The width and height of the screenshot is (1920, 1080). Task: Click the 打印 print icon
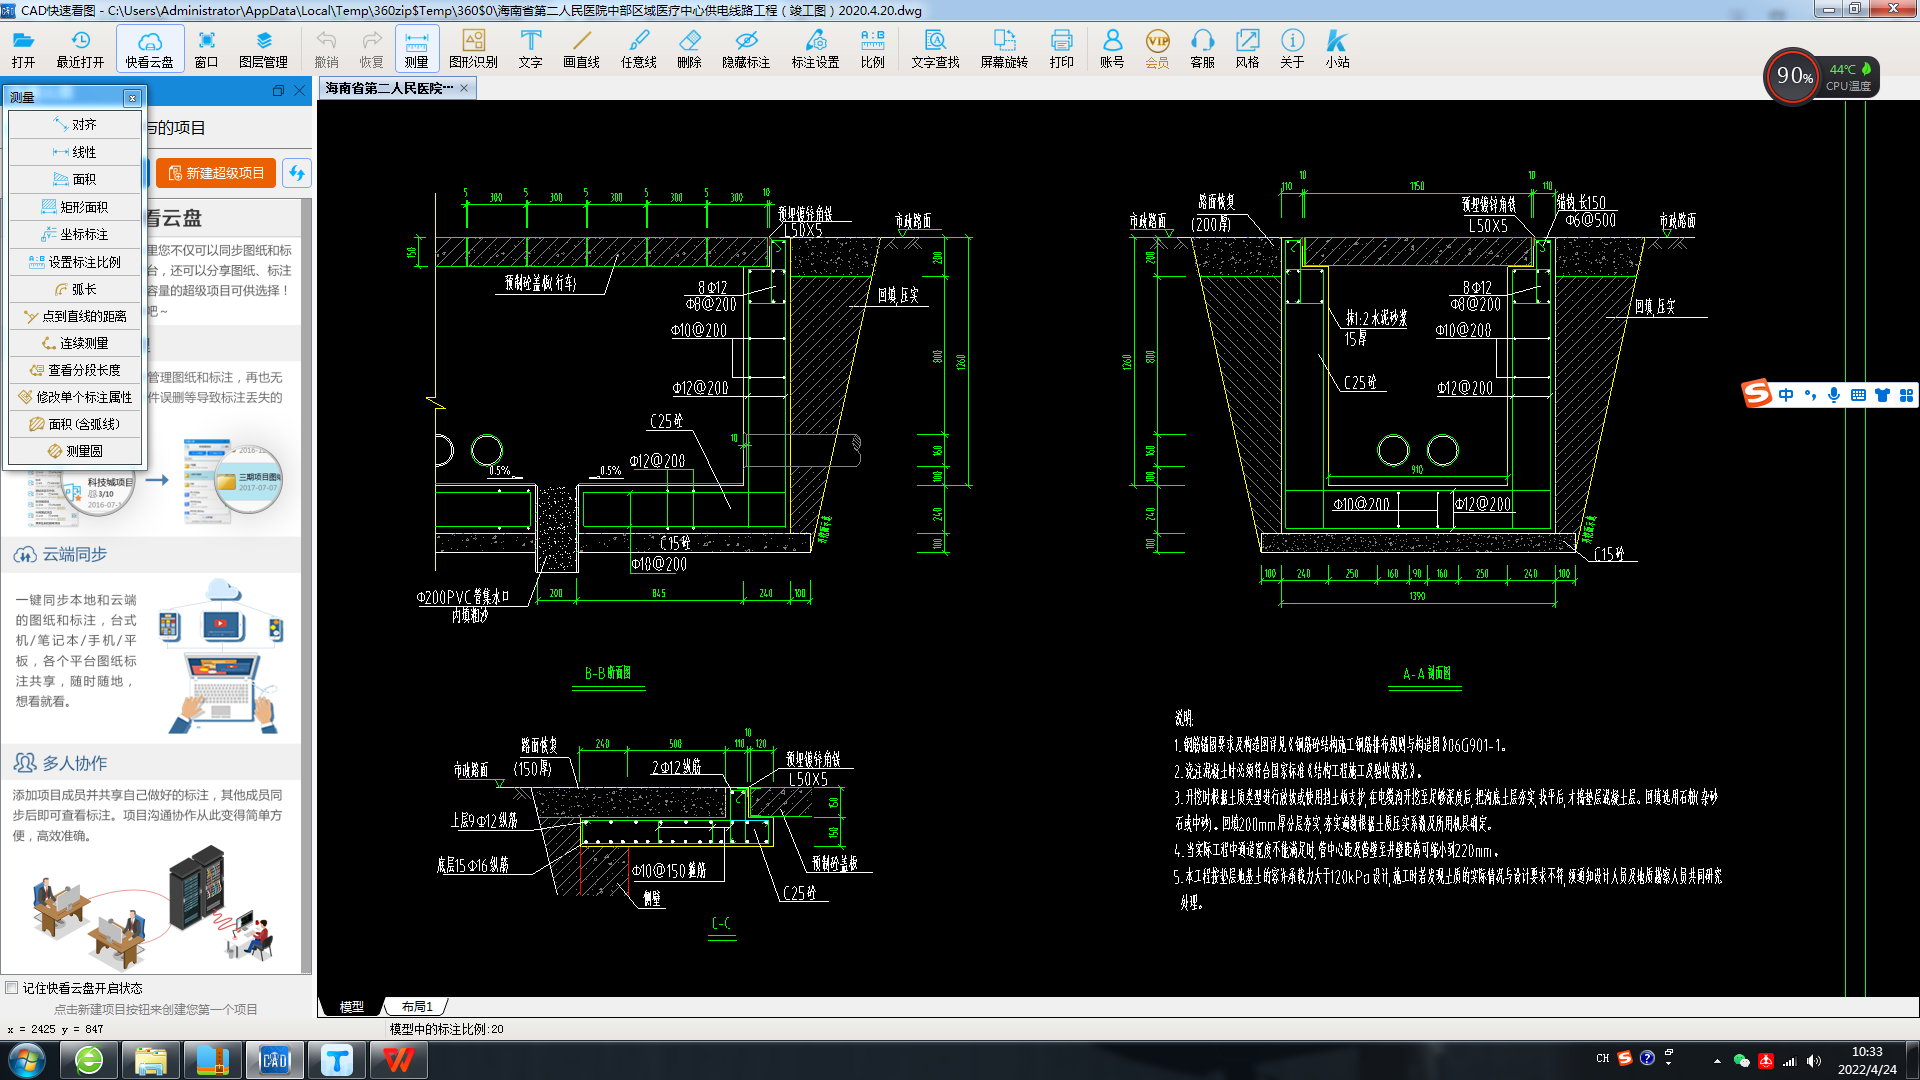pos(1061,48)
